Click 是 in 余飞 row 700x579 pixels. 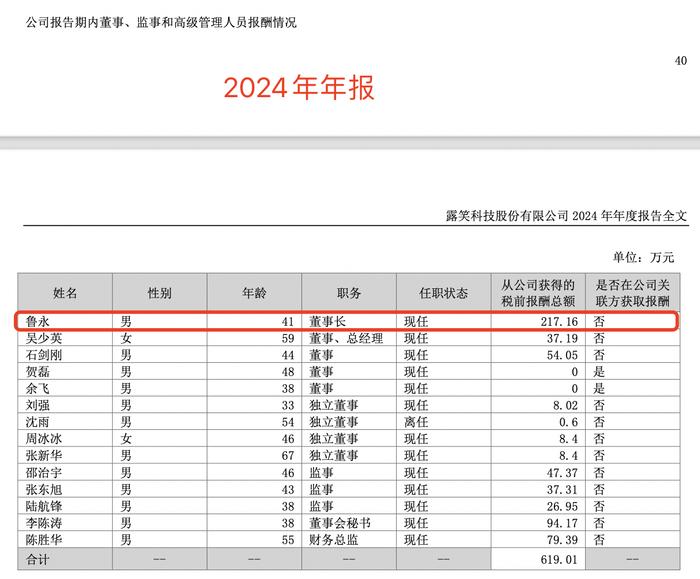pyautogui.click(x=599, y=389)
